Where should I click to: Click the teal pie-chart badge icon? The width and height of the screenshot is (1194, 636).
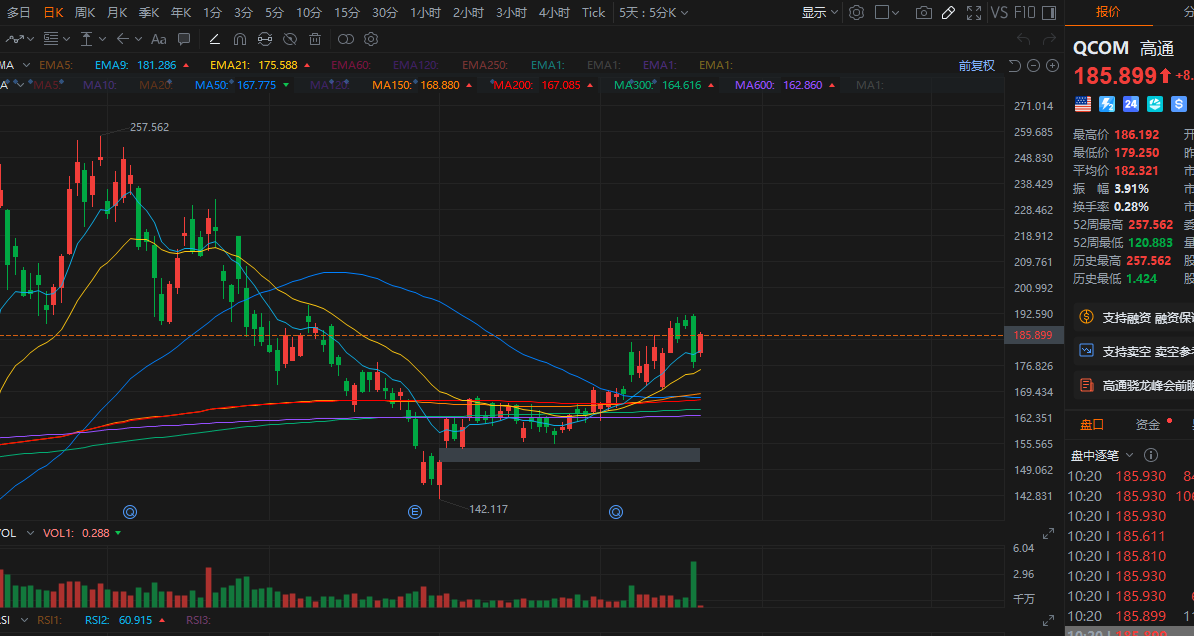1155,104
